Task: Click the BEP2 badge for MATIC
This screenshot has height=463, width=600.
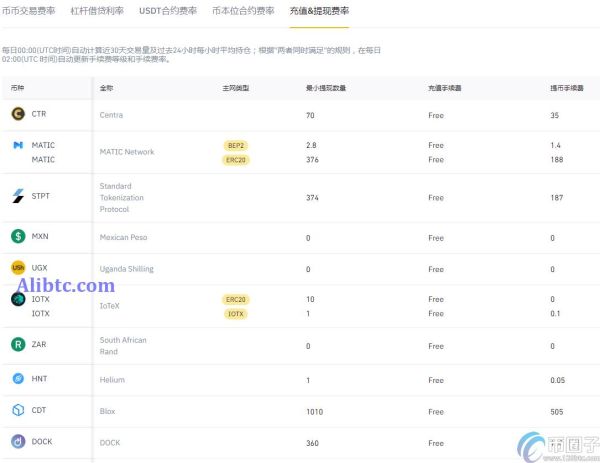Action: [236, 145]
